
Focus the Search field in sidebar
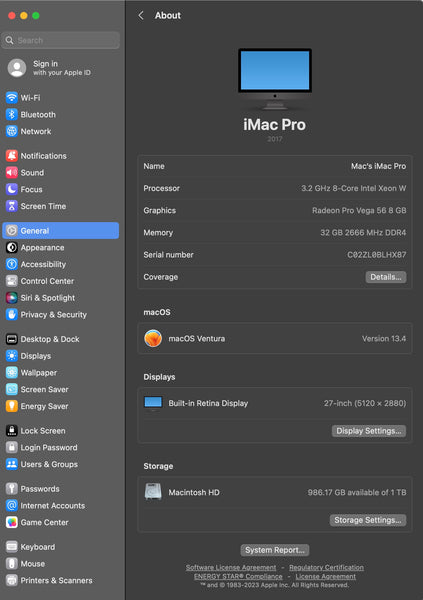[61, 40]
